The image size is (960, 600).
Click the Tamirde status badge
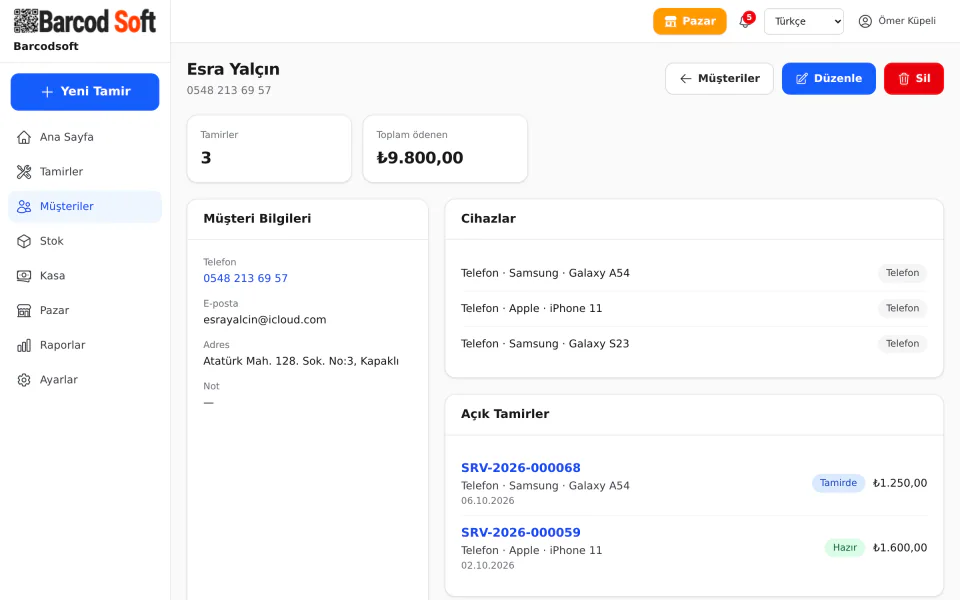point(838,483)
